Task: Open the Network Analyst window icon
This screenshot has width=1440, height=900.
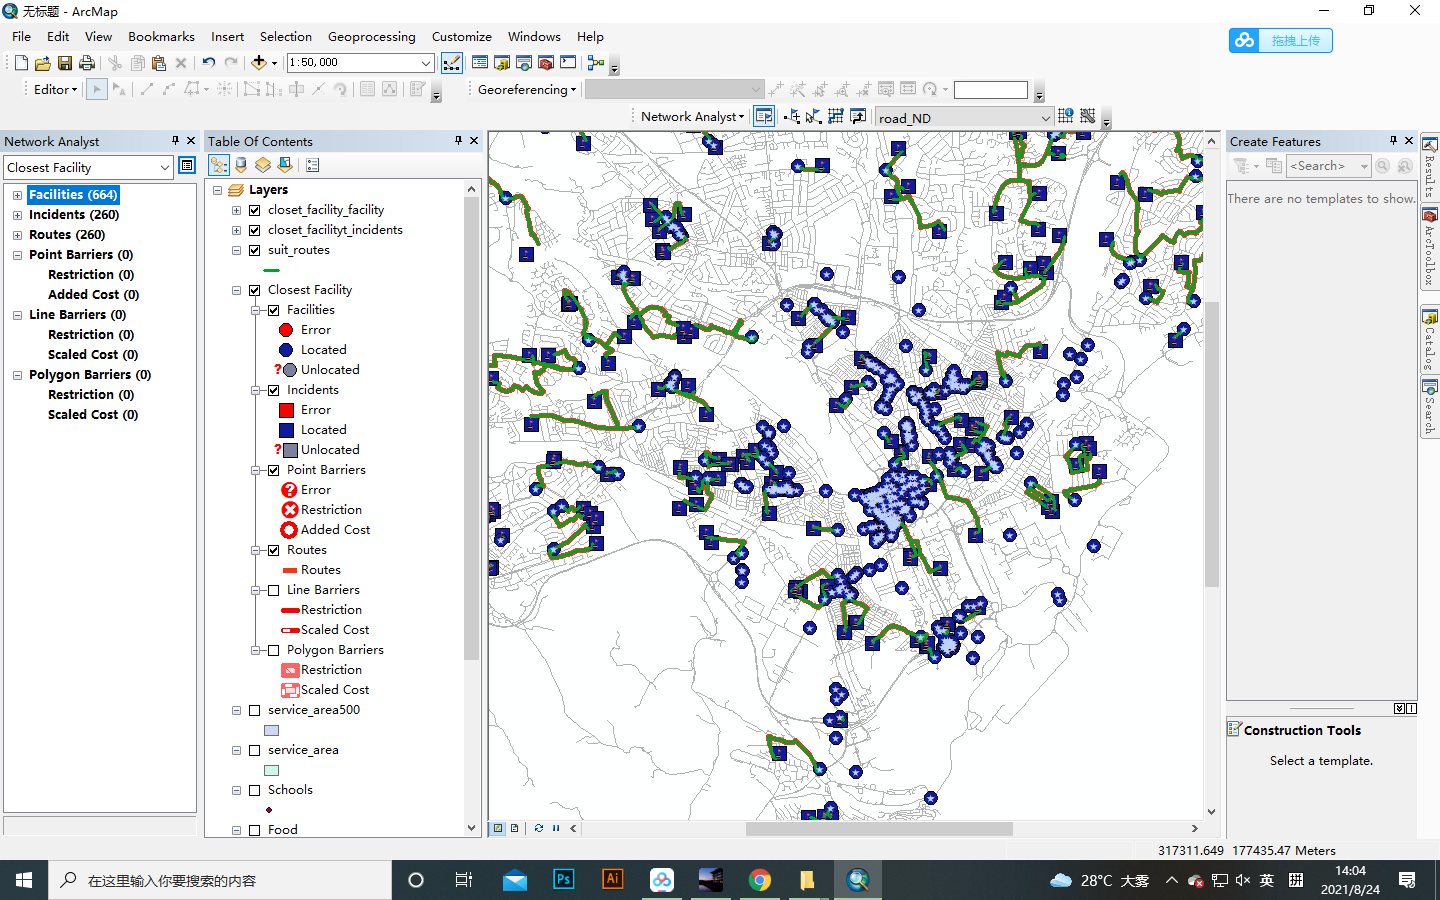Action: [x=763, y=115]
